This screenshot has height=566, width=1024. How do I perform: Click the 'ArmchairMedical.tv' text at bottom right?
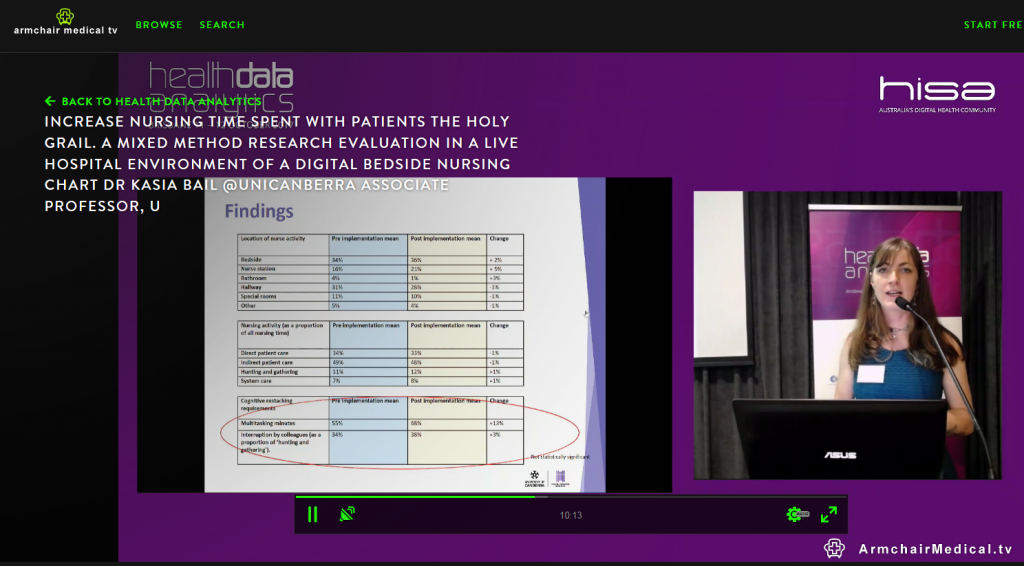(935, 549)
